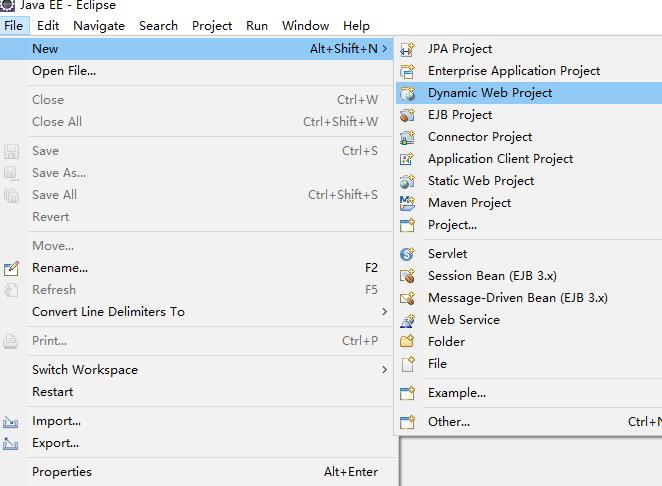The image size is (662, 486).
Task: Click the Web Service icon
Action: (x=407, y=320)
